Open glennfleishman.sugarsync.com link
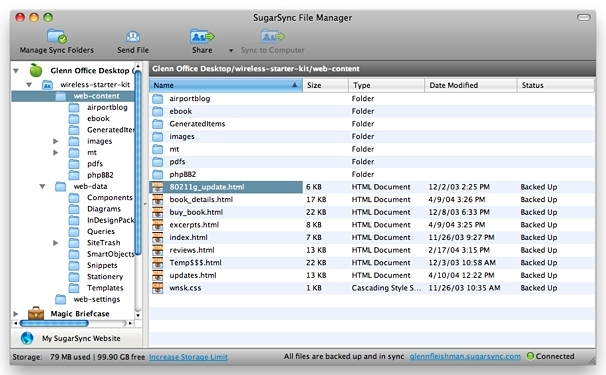 (465, 356)
